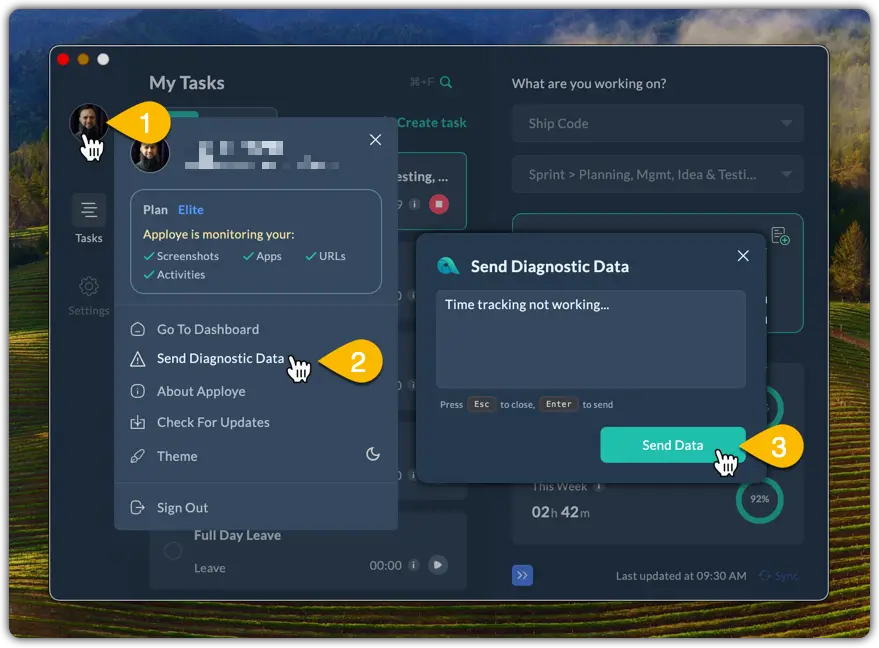The height and width of the screenshot is (648, 879).
Task: Select Go To Dashboard from the profile menu
Action: [207, 329]
